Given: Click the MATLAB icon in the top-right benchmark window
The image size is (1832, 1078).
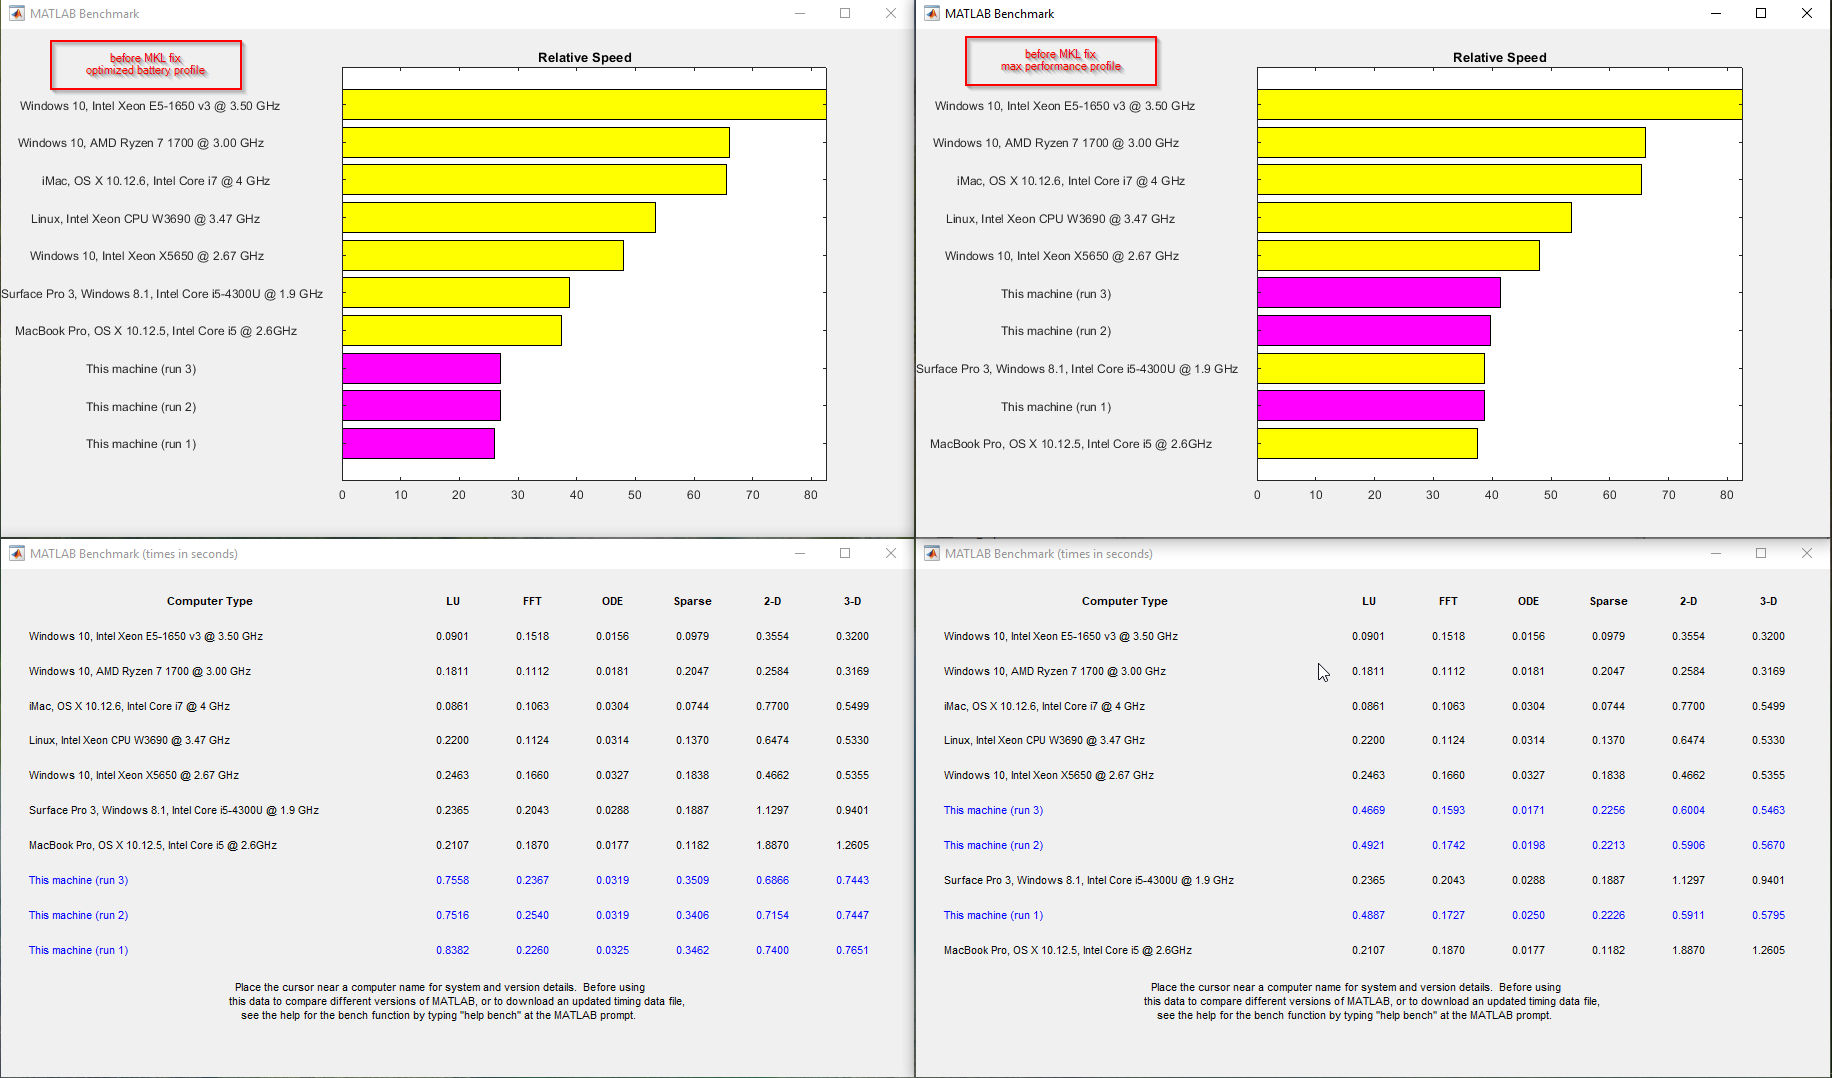Looking at the screenshot, I should coord(931,13).
